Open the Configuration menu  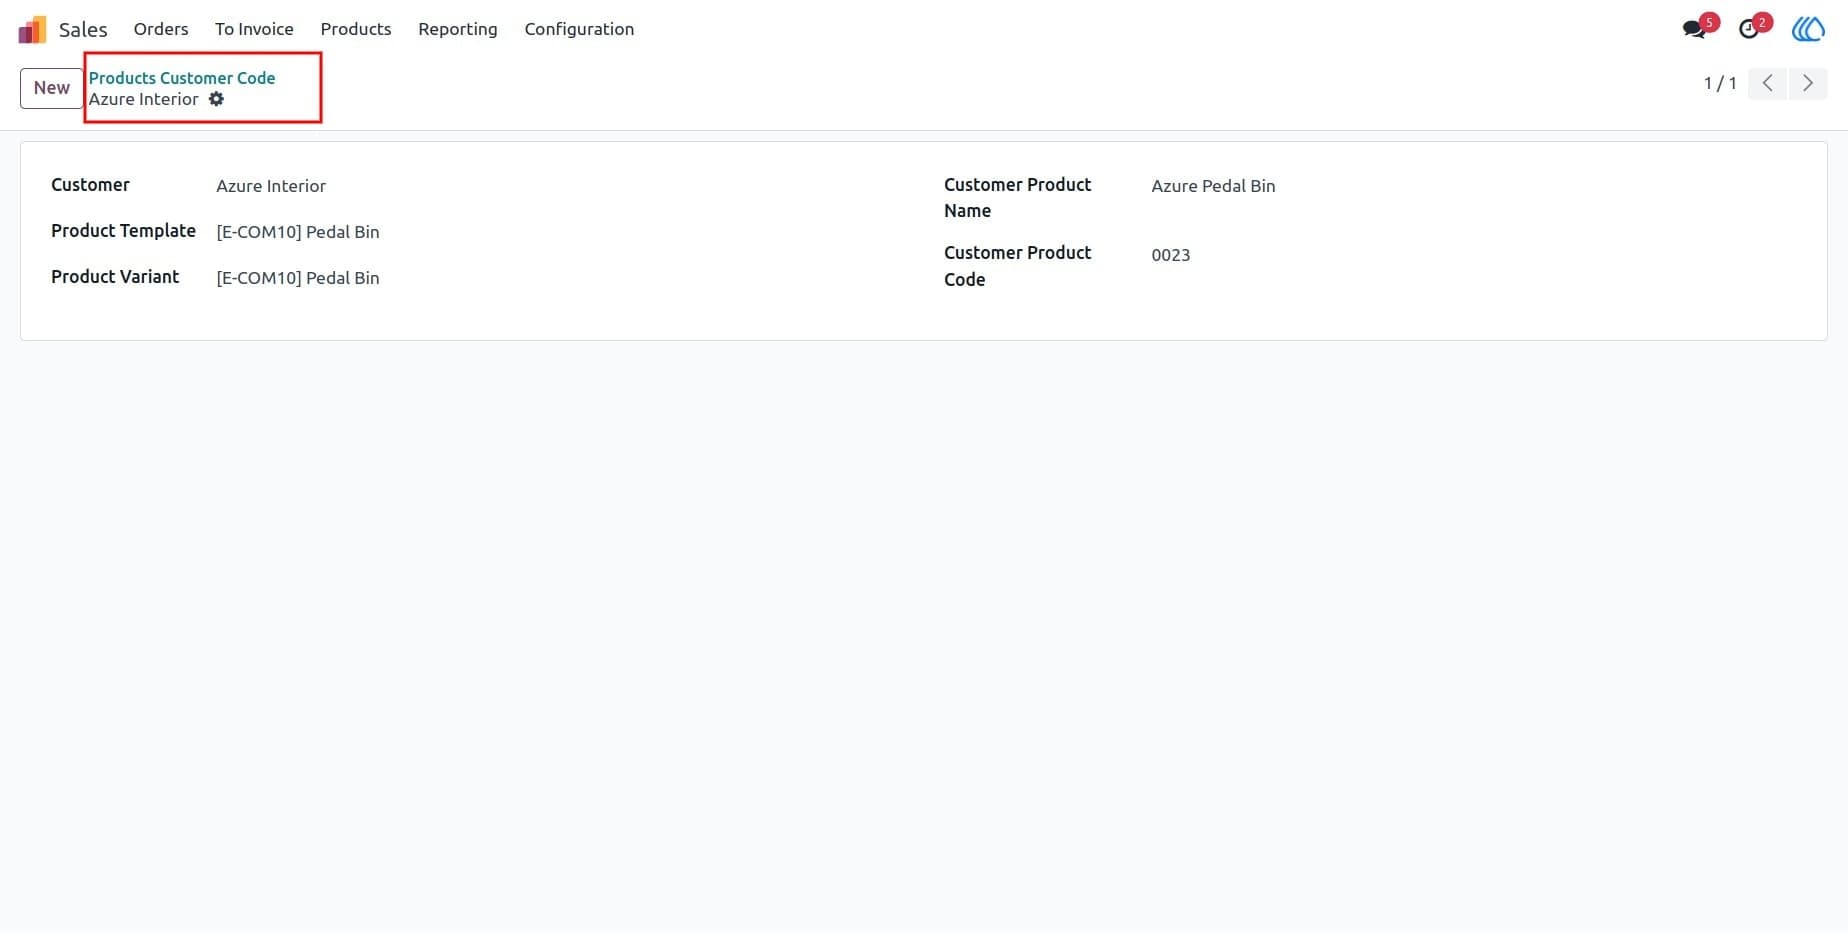(579, 29)
